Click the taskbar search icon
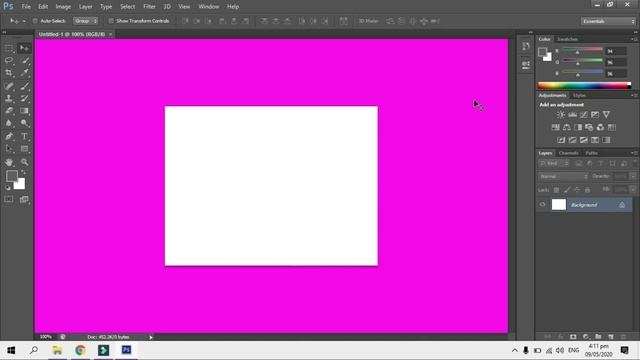 (x=34, y=350)
